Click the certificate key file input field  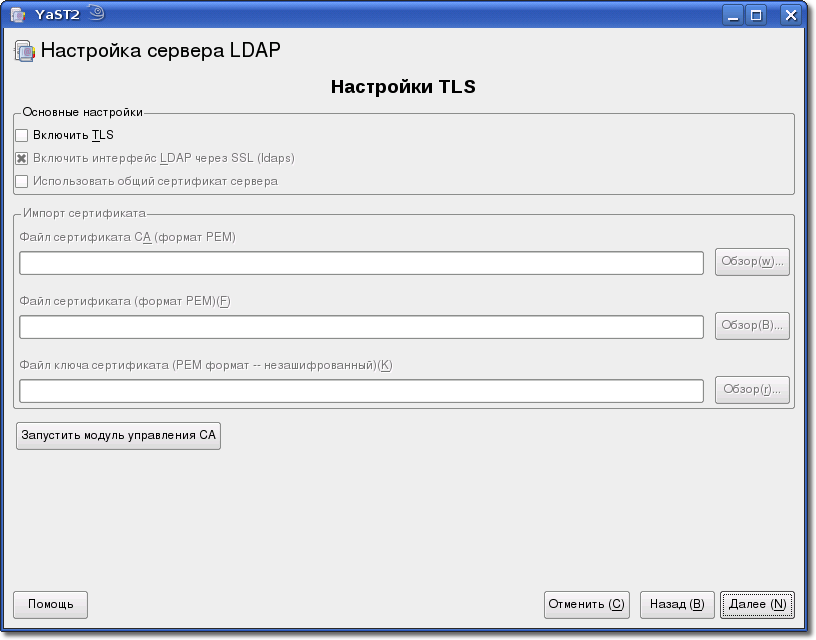[x=361, y=391]
